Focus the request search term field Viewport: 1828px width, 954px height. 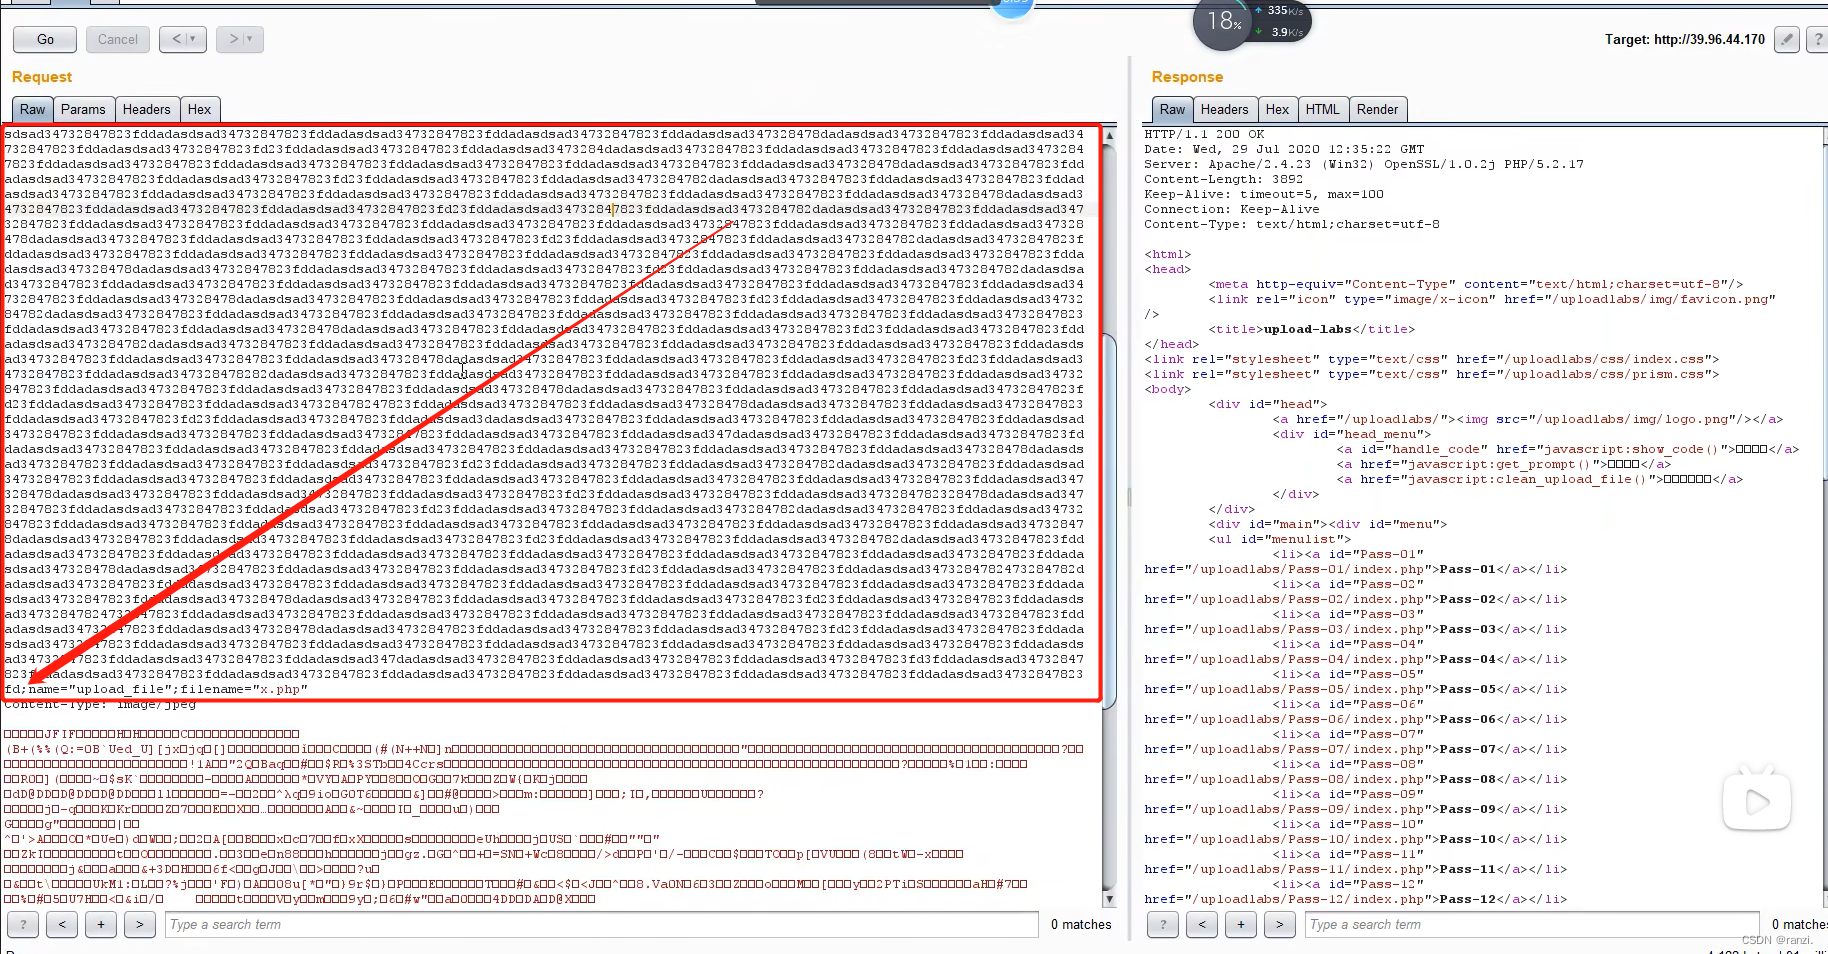coord(602,924)
